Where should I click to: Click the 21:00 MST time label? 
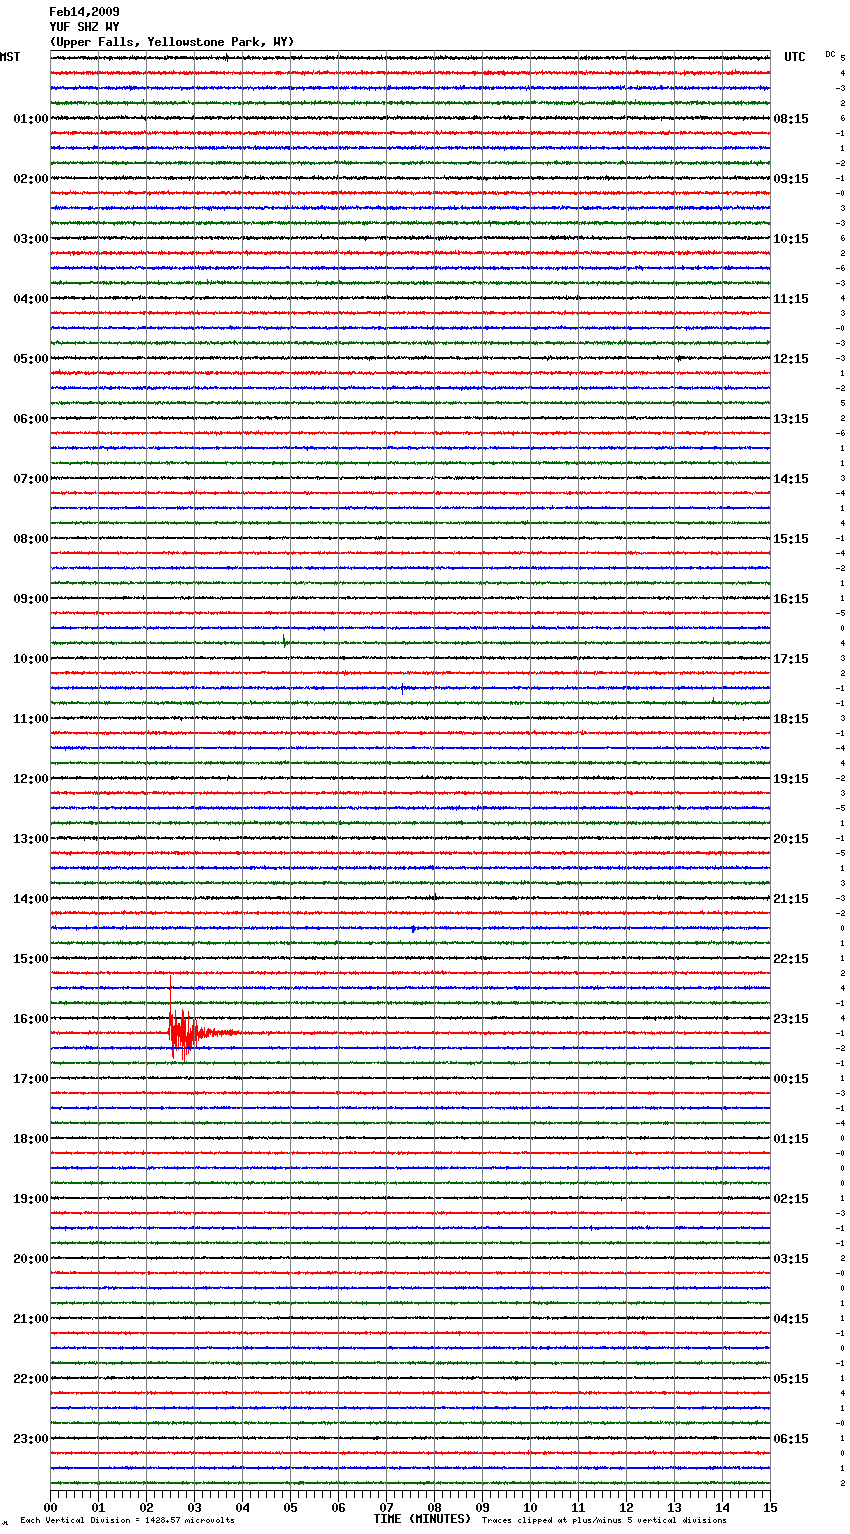click(30, 1319)
